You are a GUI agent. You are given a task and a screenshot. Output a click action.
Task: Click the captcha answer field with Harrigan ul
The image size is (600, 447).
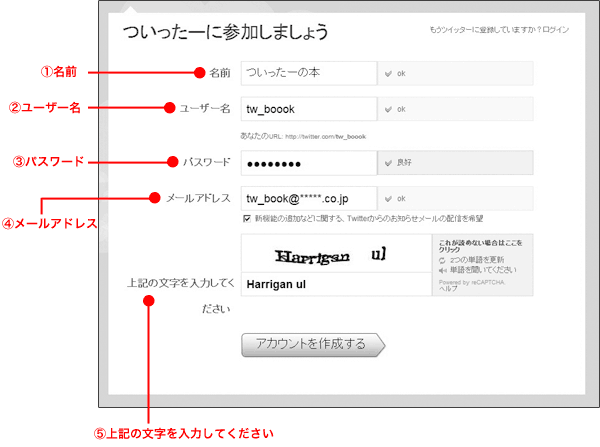(336, 284)
